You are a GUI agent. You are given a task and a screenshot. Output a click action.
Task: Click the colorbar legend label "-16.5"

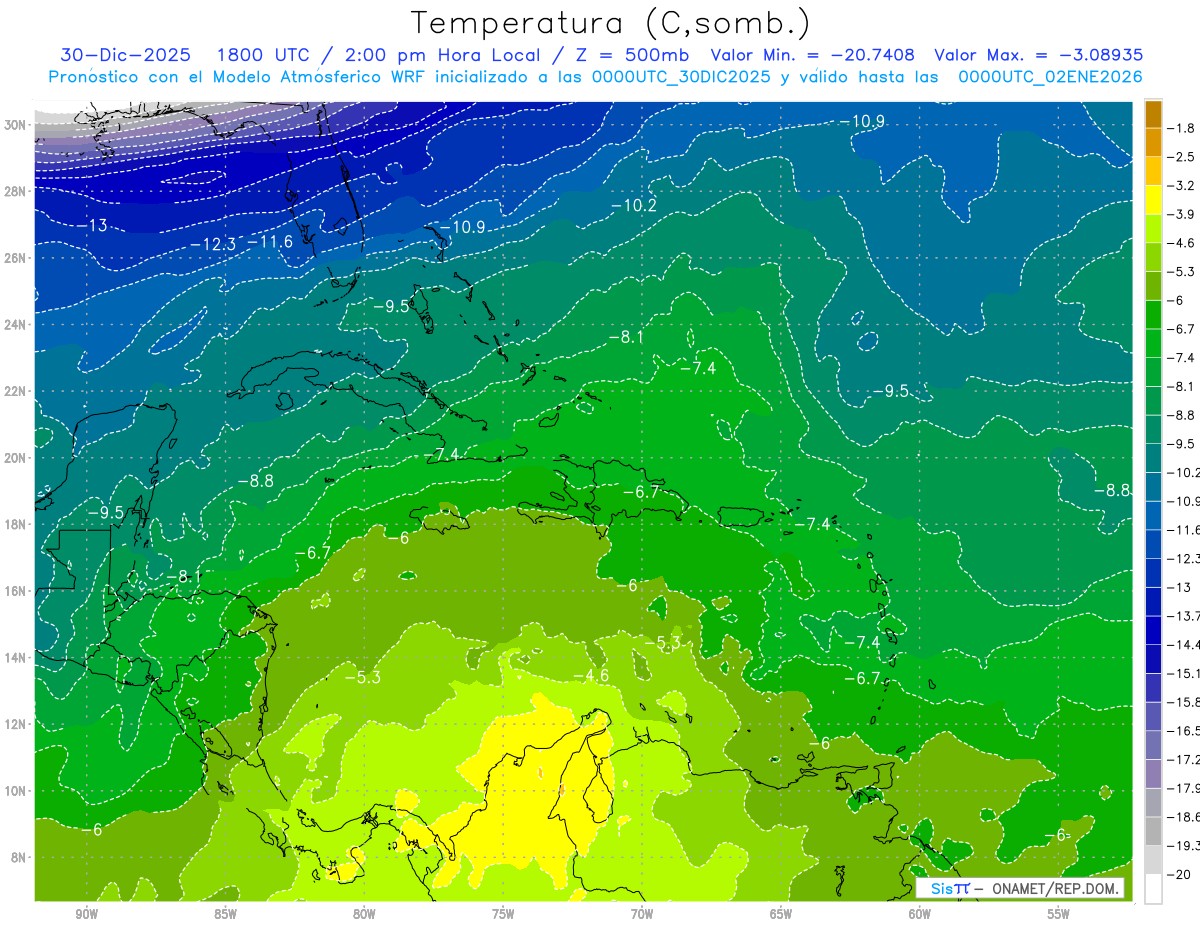(x=1182, y=731)
